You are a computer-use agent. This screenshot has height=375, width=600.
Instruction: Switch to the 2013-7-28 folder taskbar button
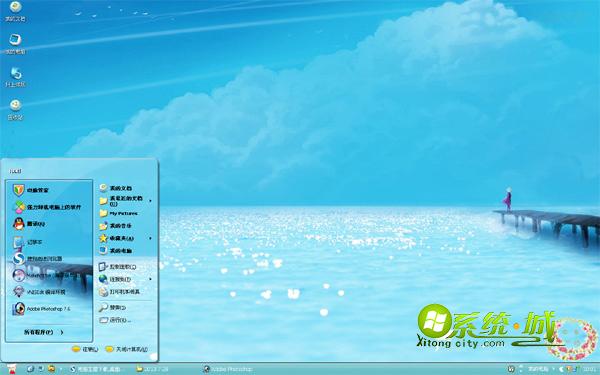152,369
